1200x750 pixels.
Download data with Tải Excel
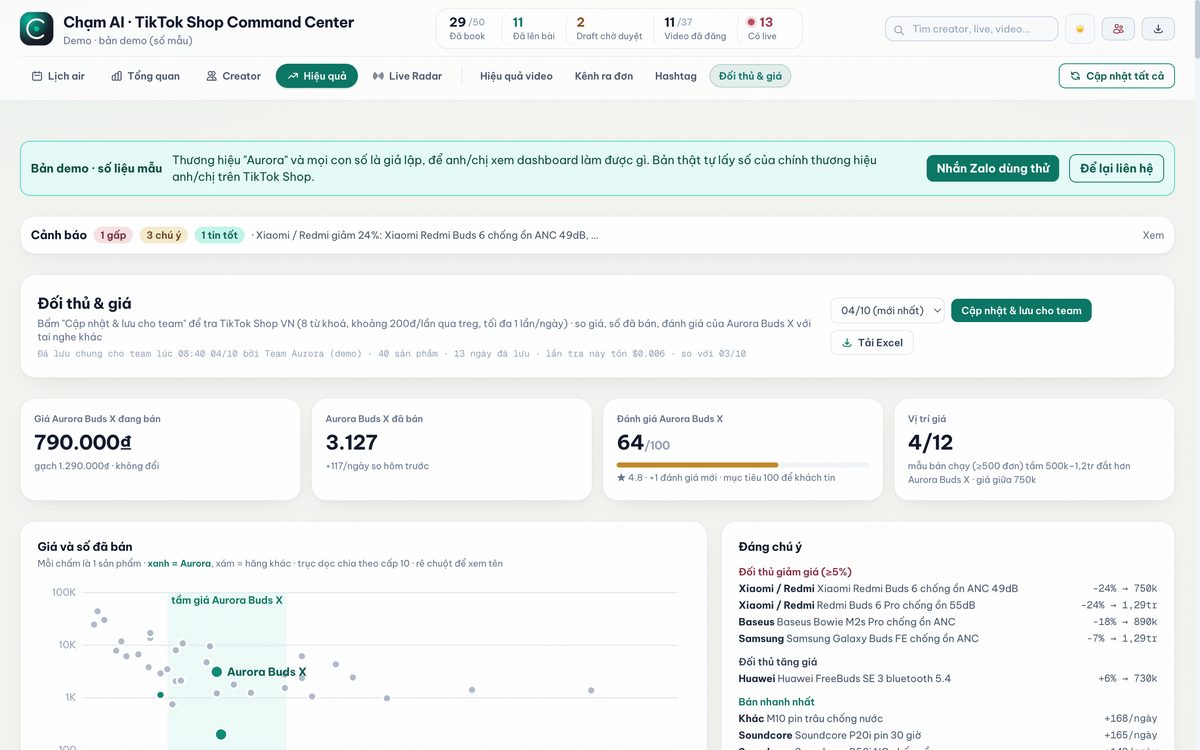click(x=872, y=342)
